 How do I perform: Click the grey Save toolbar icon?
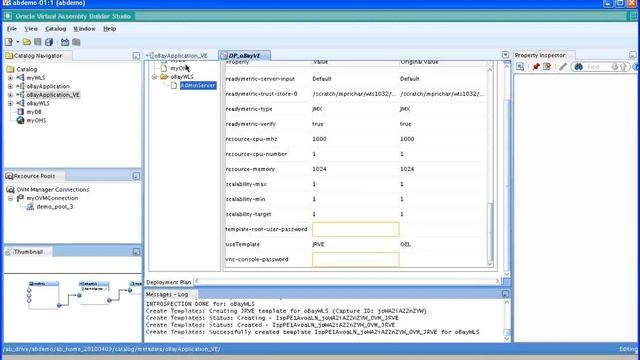(x=38, y=42)
